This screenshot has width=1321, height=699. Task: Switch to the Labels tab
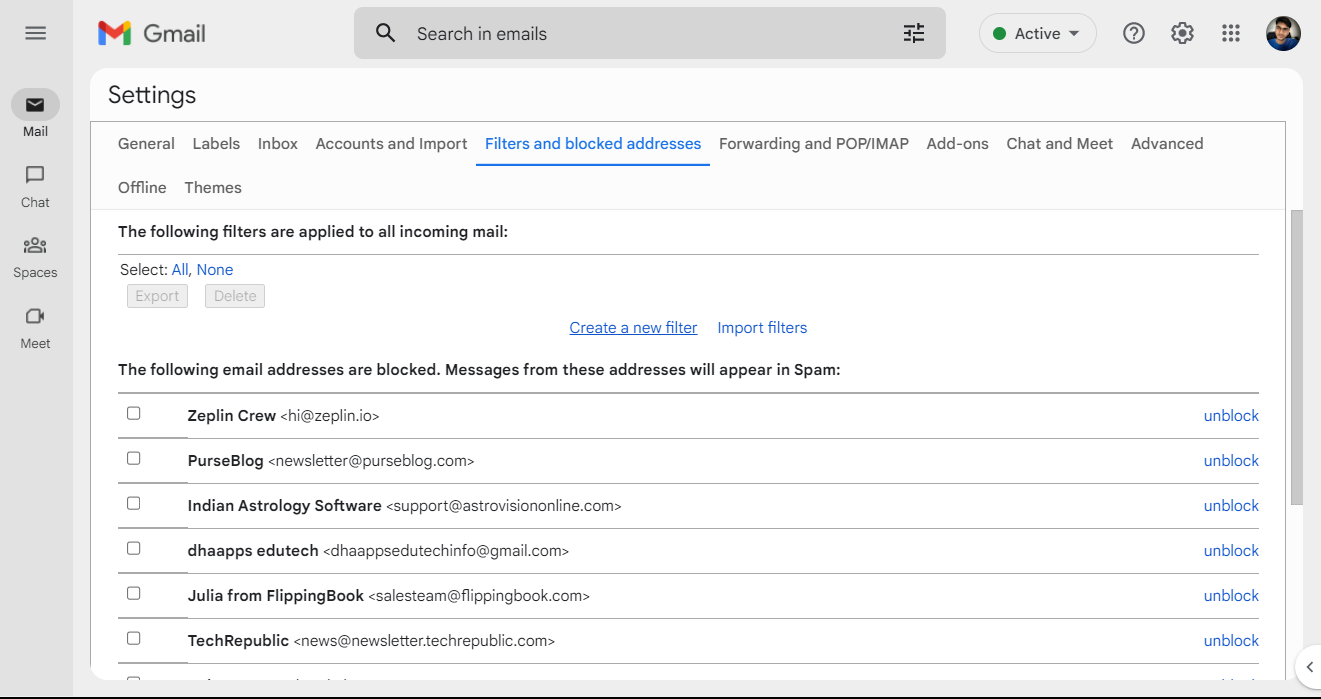[216, 144]
